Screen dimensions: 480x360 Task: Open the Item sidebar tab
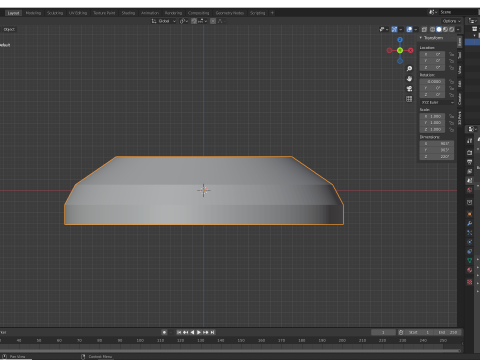(460, 42)
